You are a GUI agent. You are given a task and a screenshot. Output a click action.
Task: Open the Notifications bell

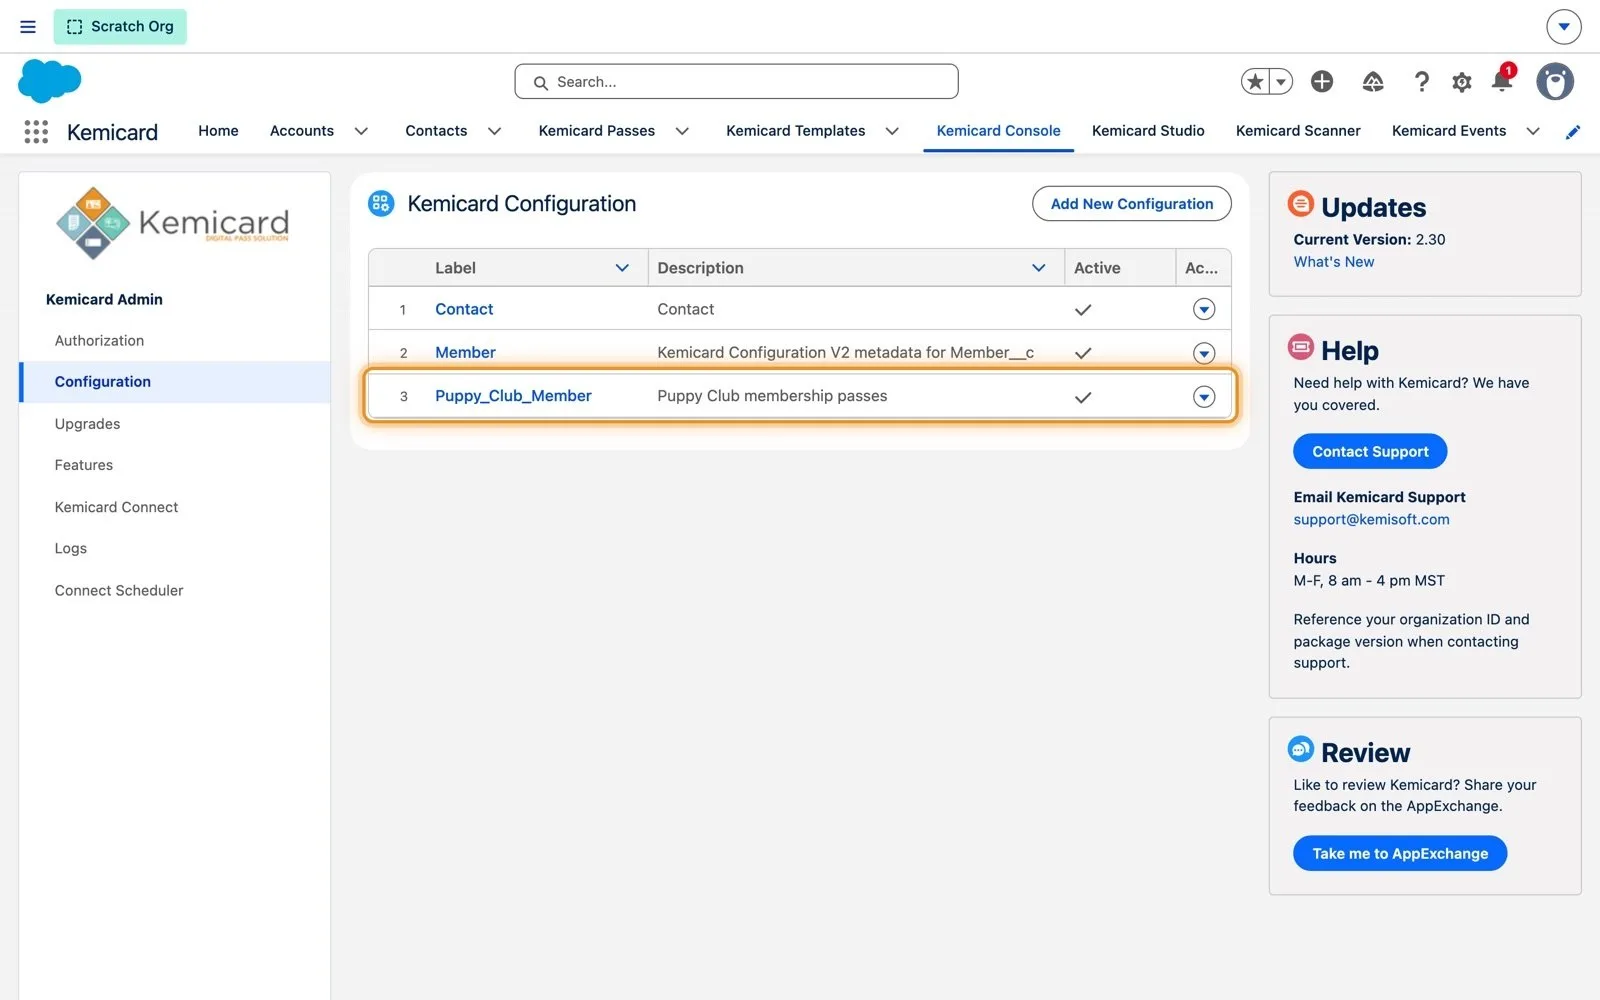1502,80
